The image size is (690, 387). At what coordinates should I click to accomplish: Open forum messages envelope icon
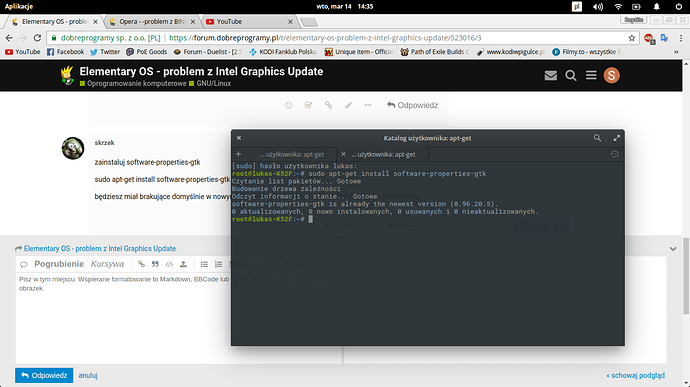click(551, 76)
